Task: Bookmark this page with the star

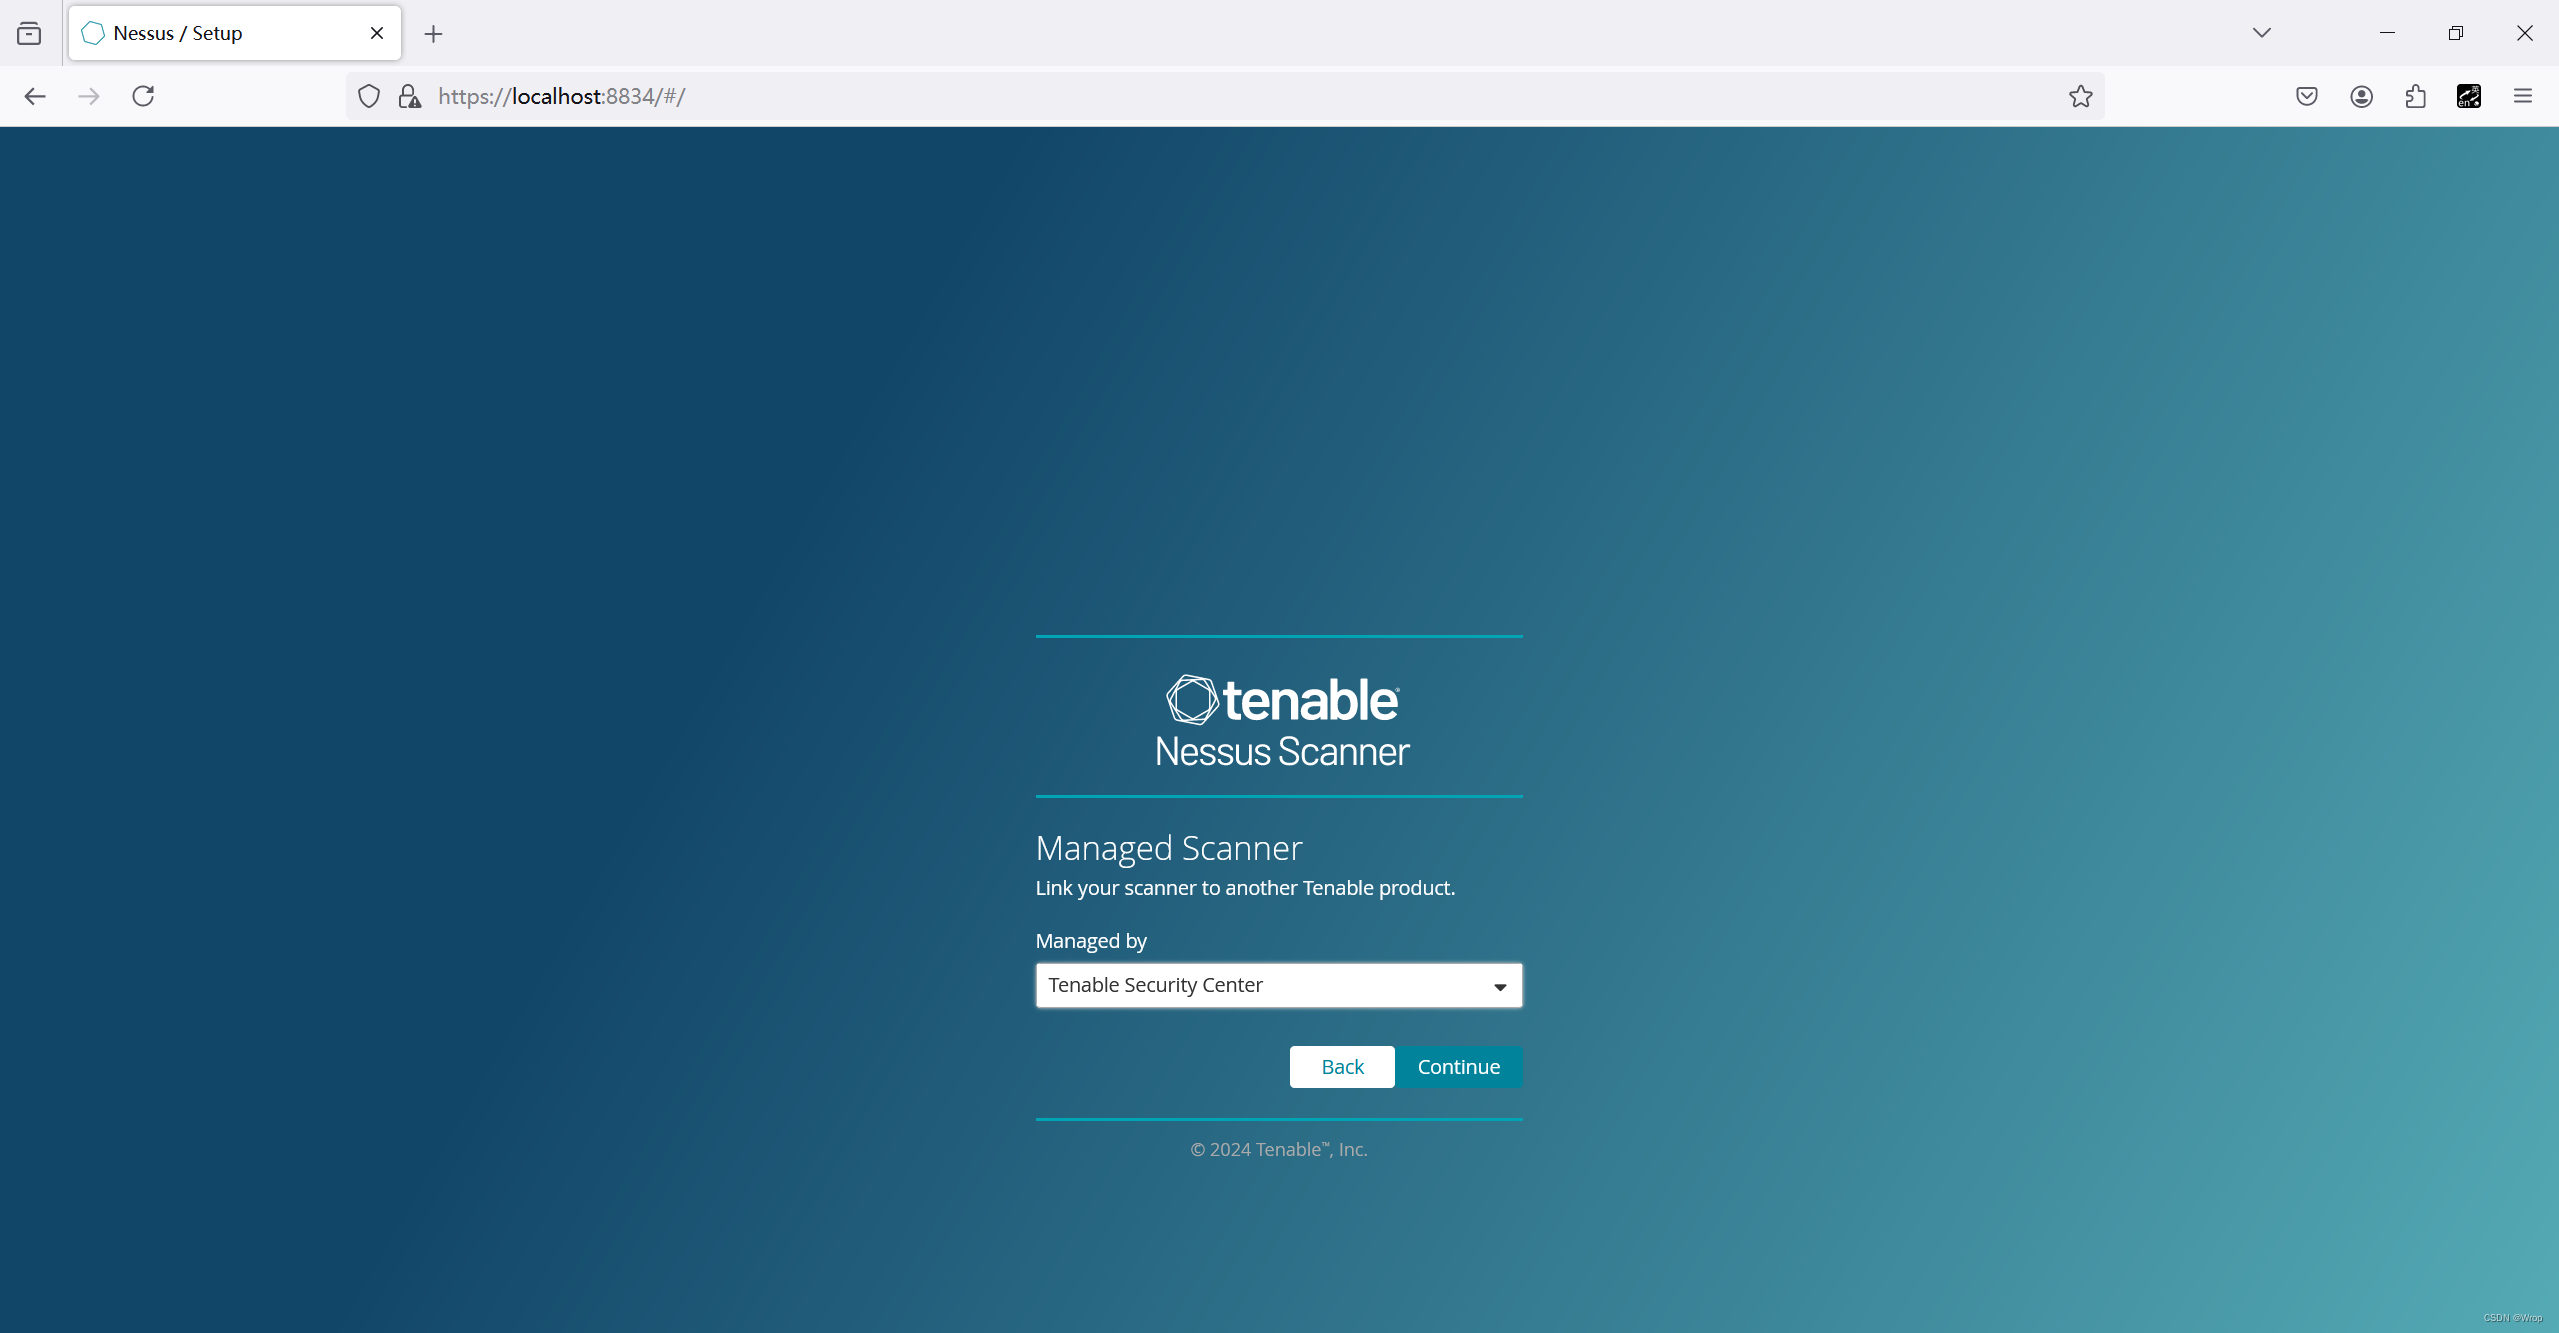Action: pos(2081,96)
